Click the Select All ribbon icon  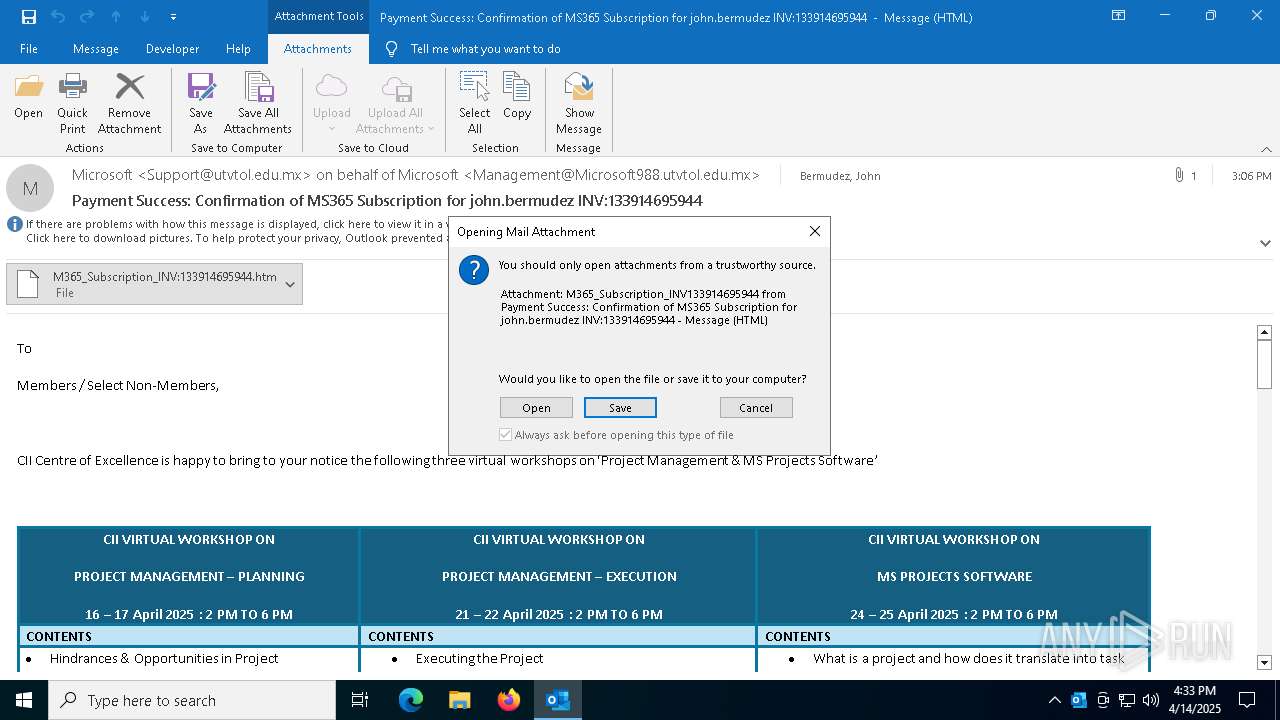[475, 104]
